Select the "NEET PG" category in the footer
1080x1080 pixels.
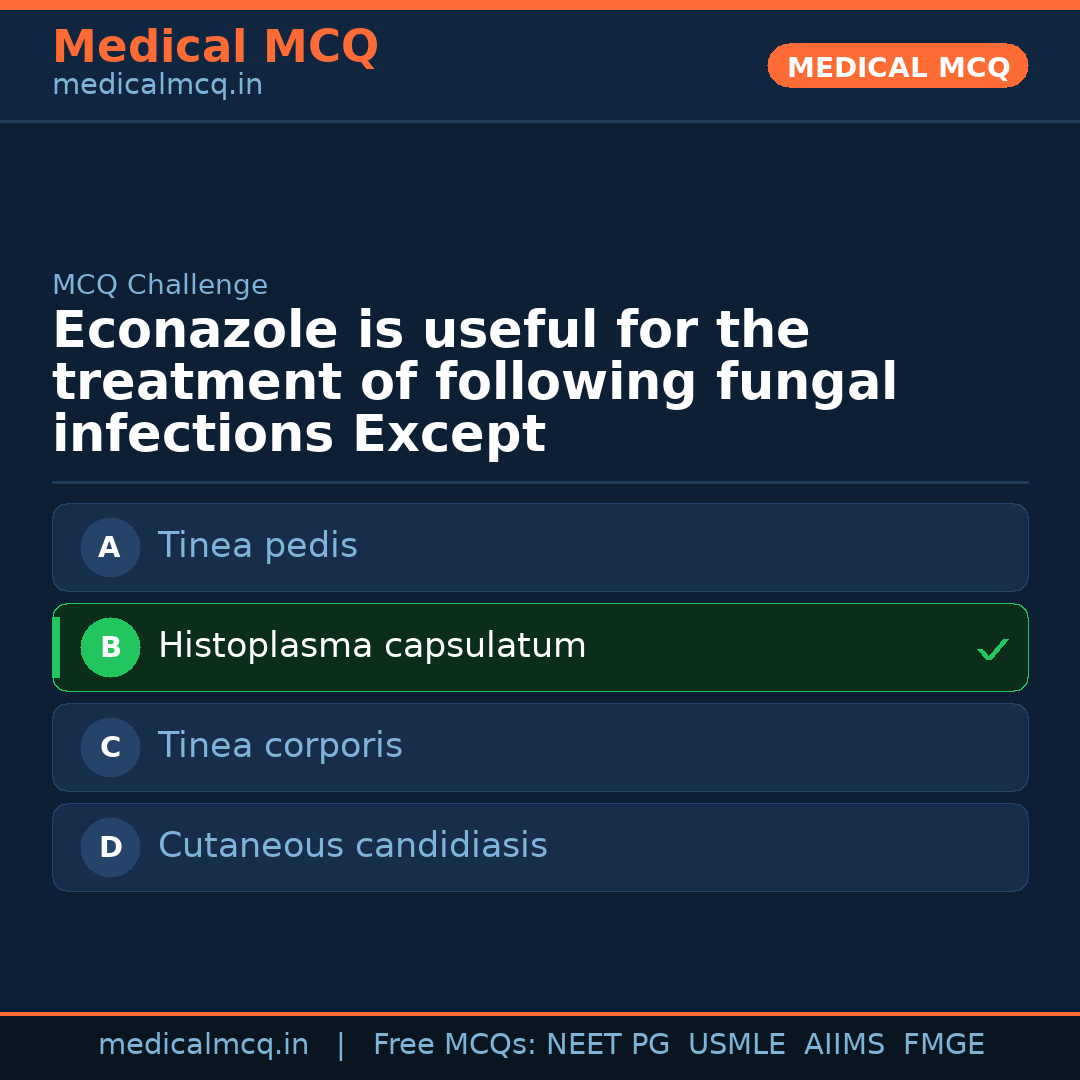[607, 1044]
